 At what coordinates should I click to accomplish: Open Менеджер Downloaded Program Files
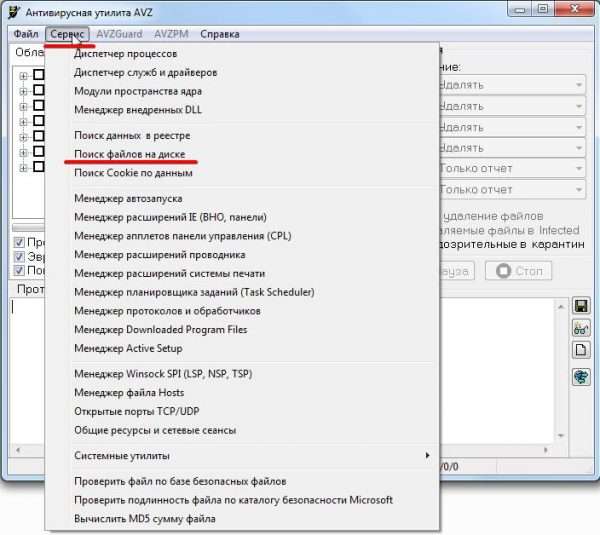click(161, 330)
